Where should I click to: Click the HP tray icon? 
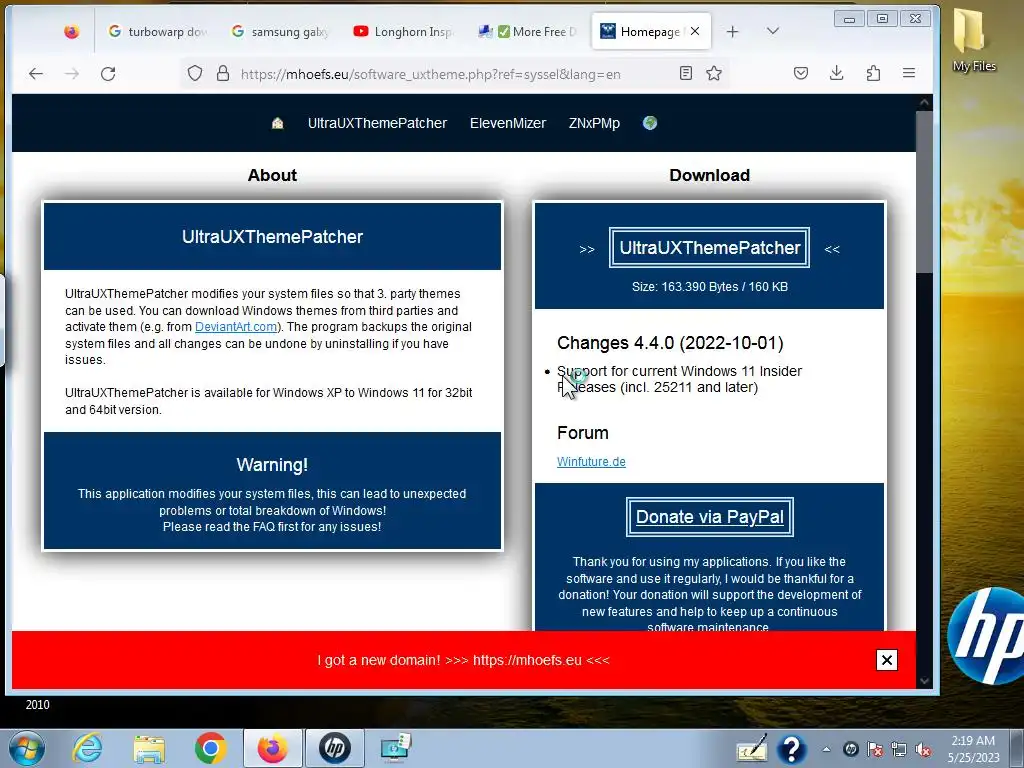pos(850,749)
